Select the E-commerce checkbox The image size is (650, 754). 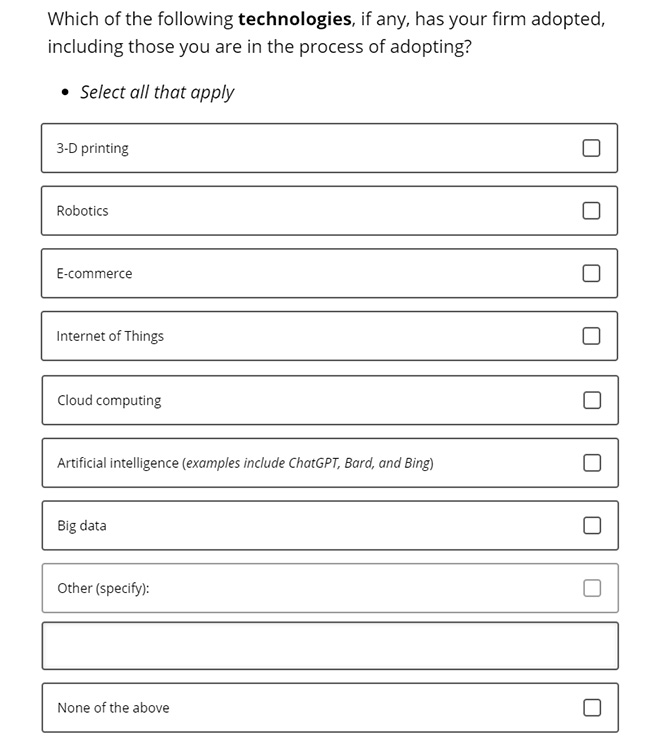[591, 273]
